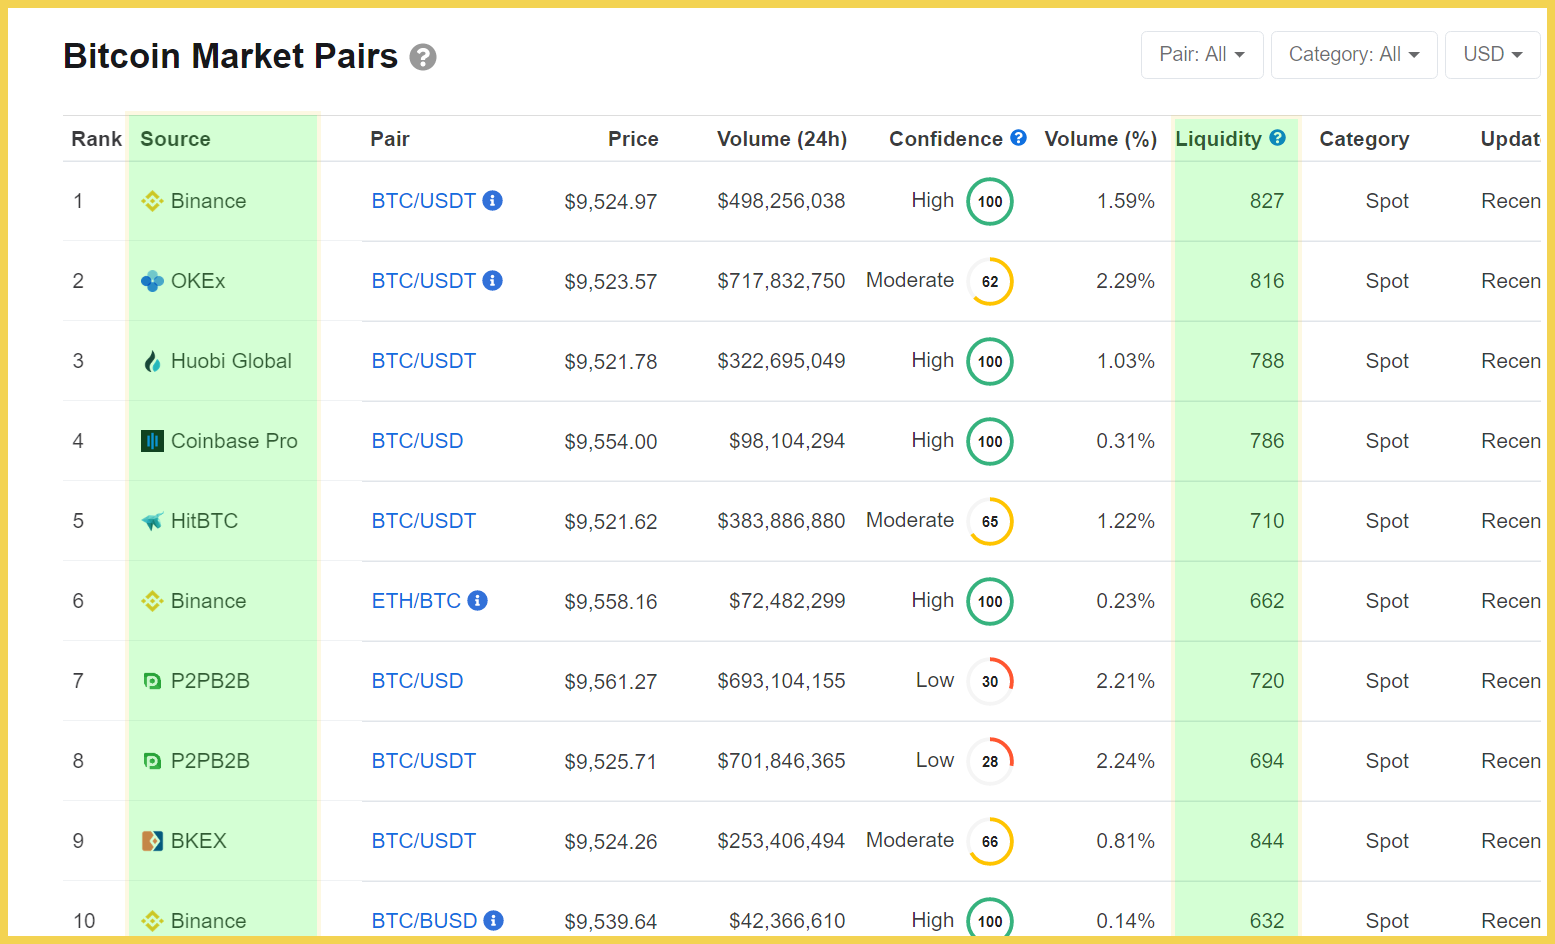Click the Binance logo in rank 1 row
Viewport: 1555px width, 944px height.
[152, 201]
